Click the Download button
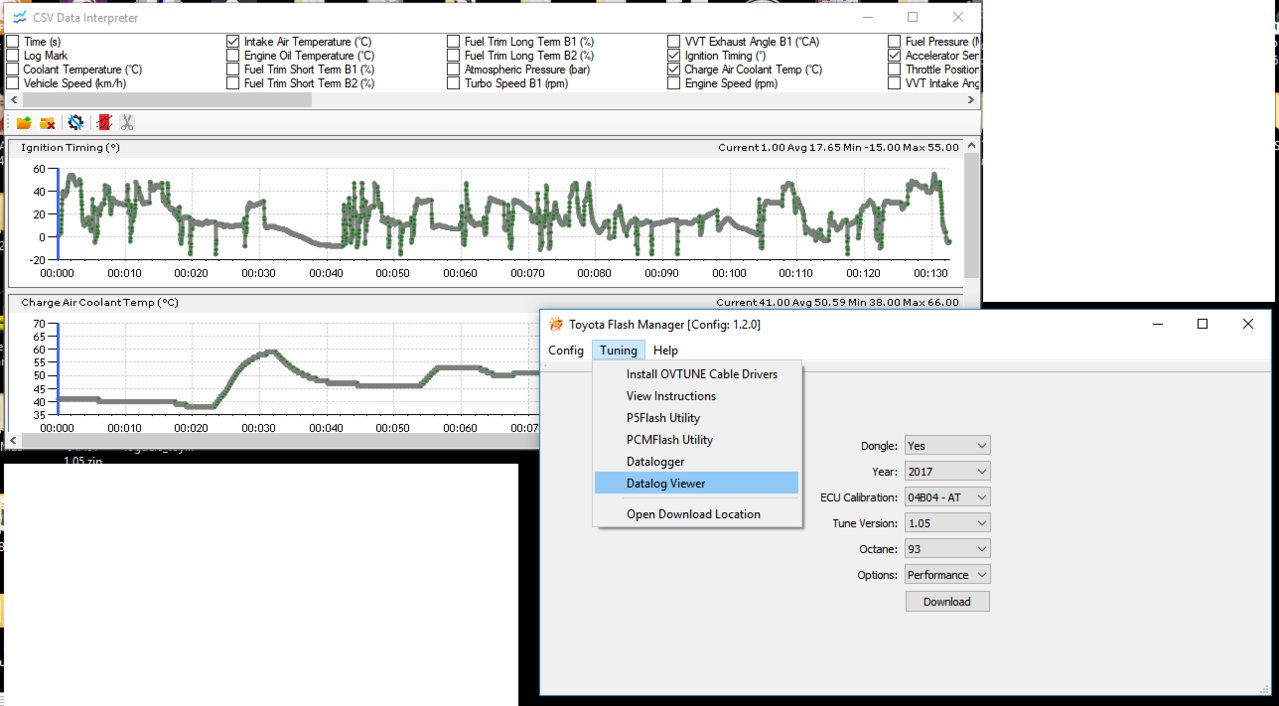 pos(947,601)
